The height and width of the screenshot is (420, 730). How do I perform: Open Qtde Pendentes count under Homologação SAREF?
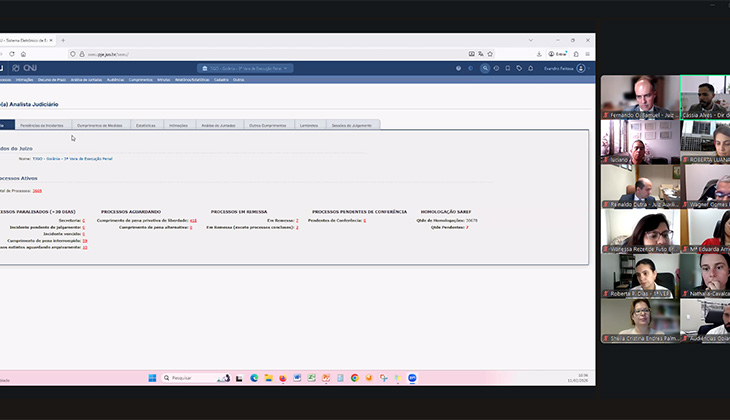(467, 227)
